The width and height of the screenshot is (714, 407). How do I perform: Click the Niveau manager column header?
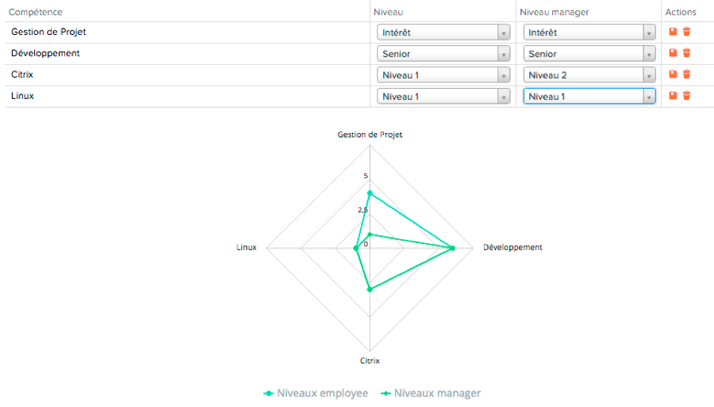pyautogui.click(x=554, y=12)
